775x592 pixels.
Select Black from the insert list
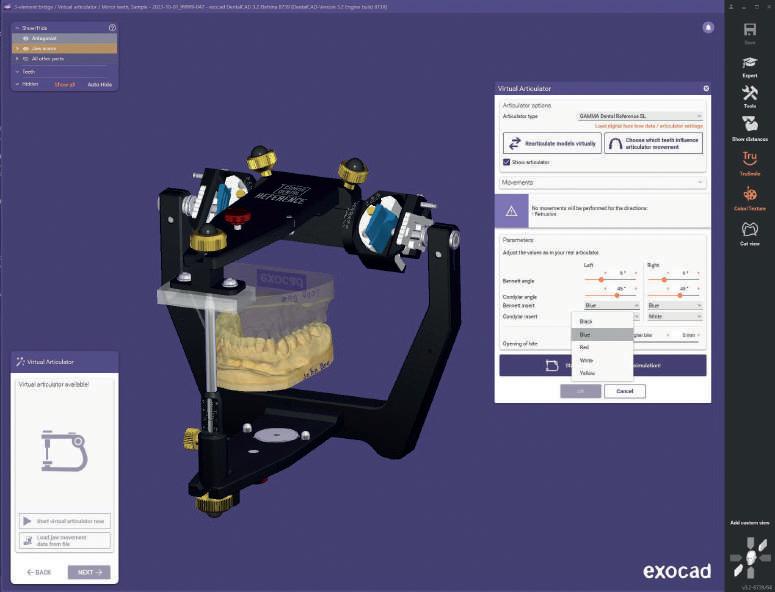[x=602, y=321]
